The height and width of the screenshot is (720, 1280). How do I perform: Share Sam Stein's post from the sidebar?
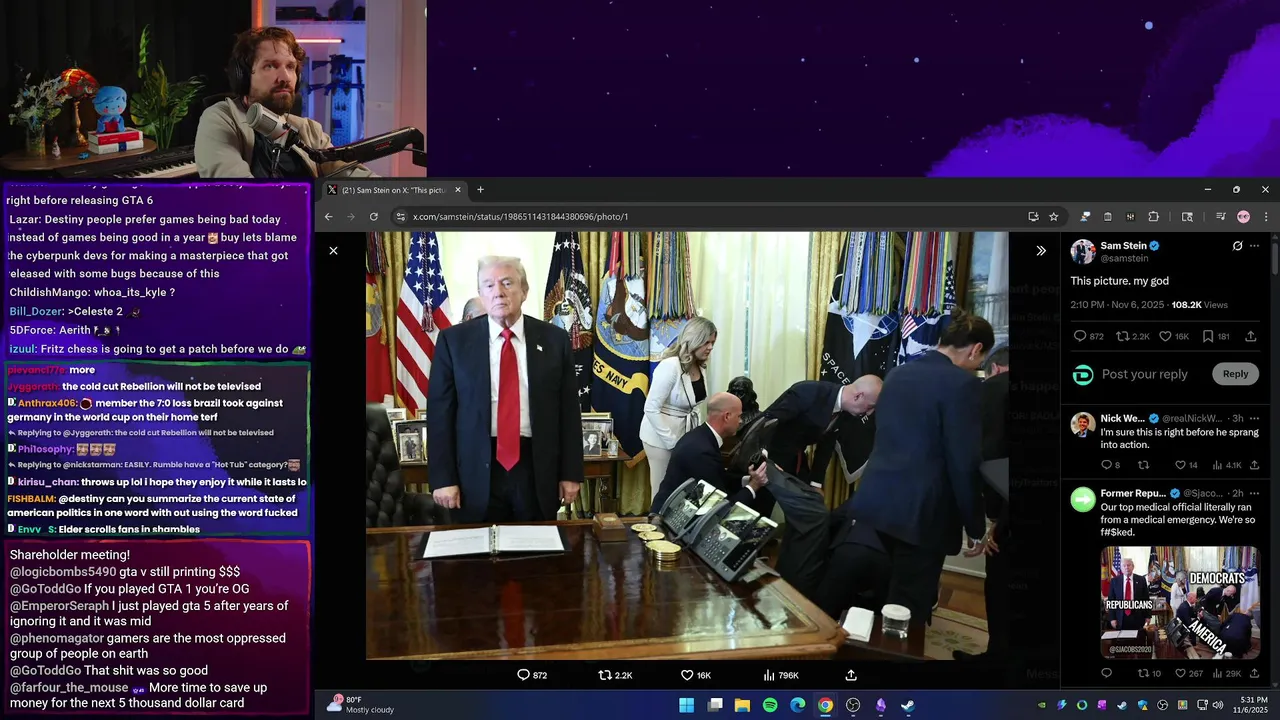(x=1251, y=336)
